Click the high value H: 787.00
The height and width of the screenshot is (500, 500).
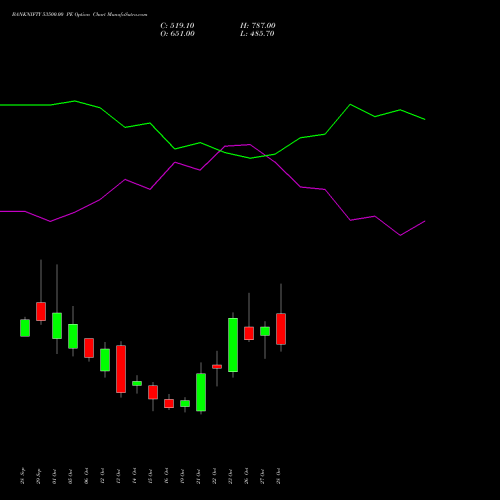tap(258, 26)
